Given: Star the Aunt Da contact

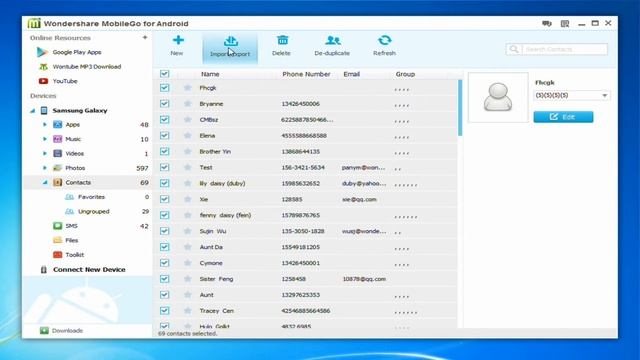Looking at the screenshot, I should click(188, 247).
